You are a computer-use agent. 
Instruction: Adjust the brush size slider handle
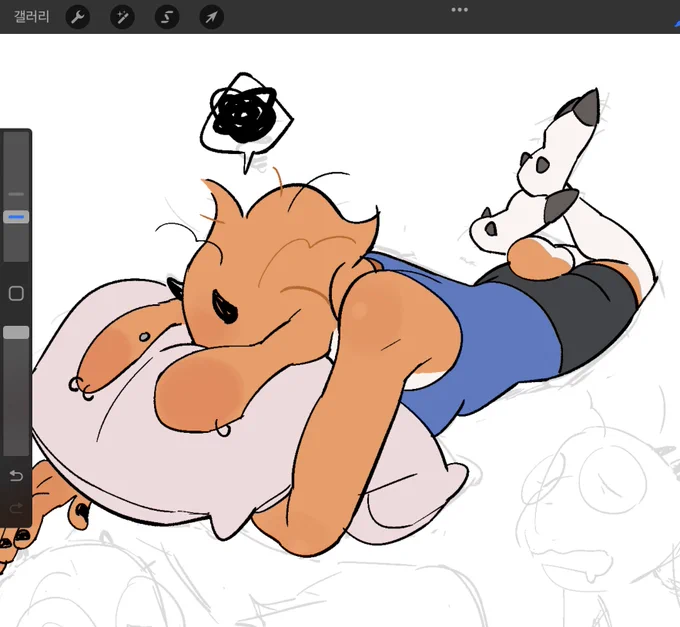(16, 217)
